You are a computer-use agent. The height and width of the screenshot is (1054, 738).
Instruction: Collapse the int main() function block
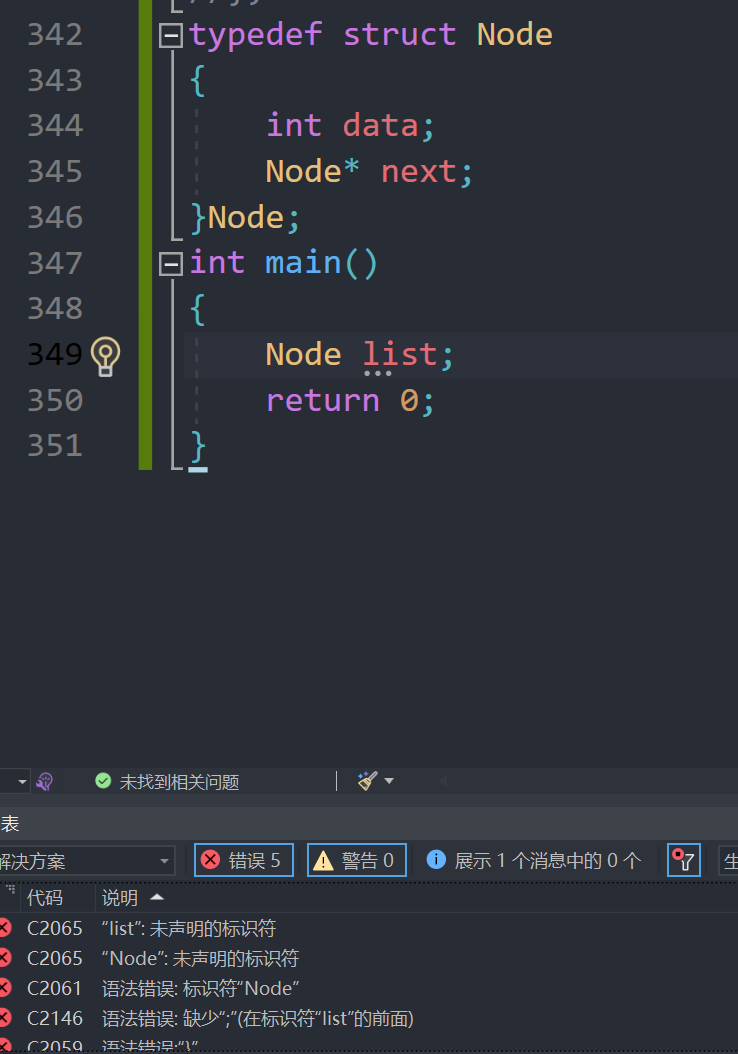(x=171, y=264)
